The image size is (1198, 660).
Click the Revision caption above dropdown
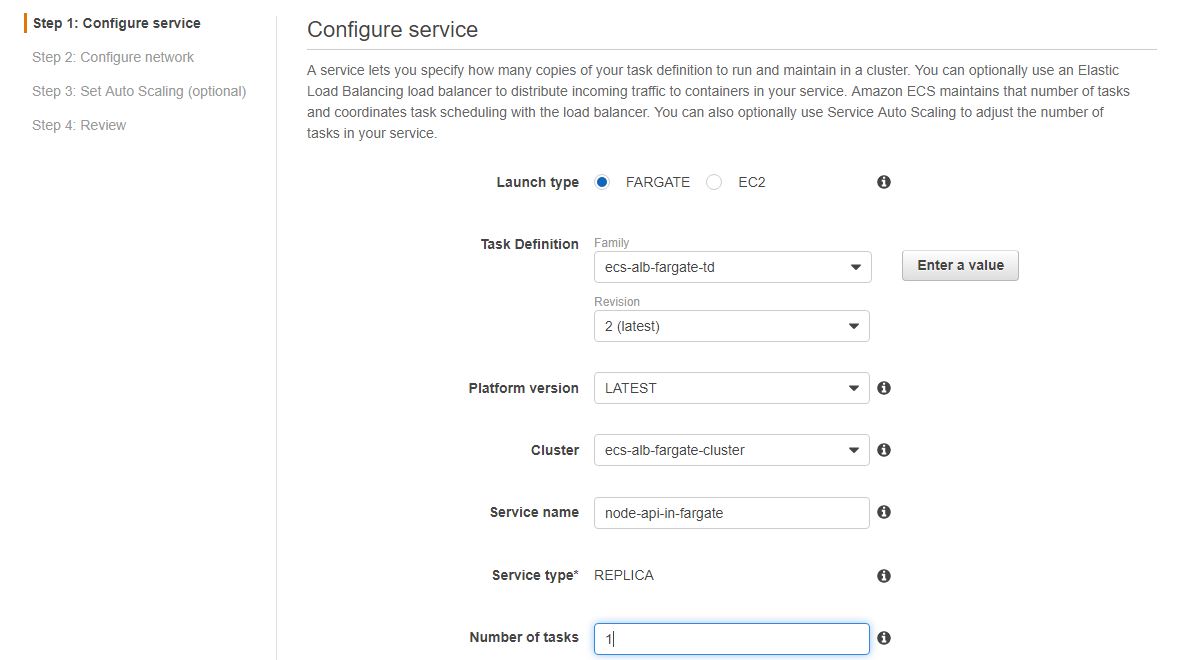617,302
